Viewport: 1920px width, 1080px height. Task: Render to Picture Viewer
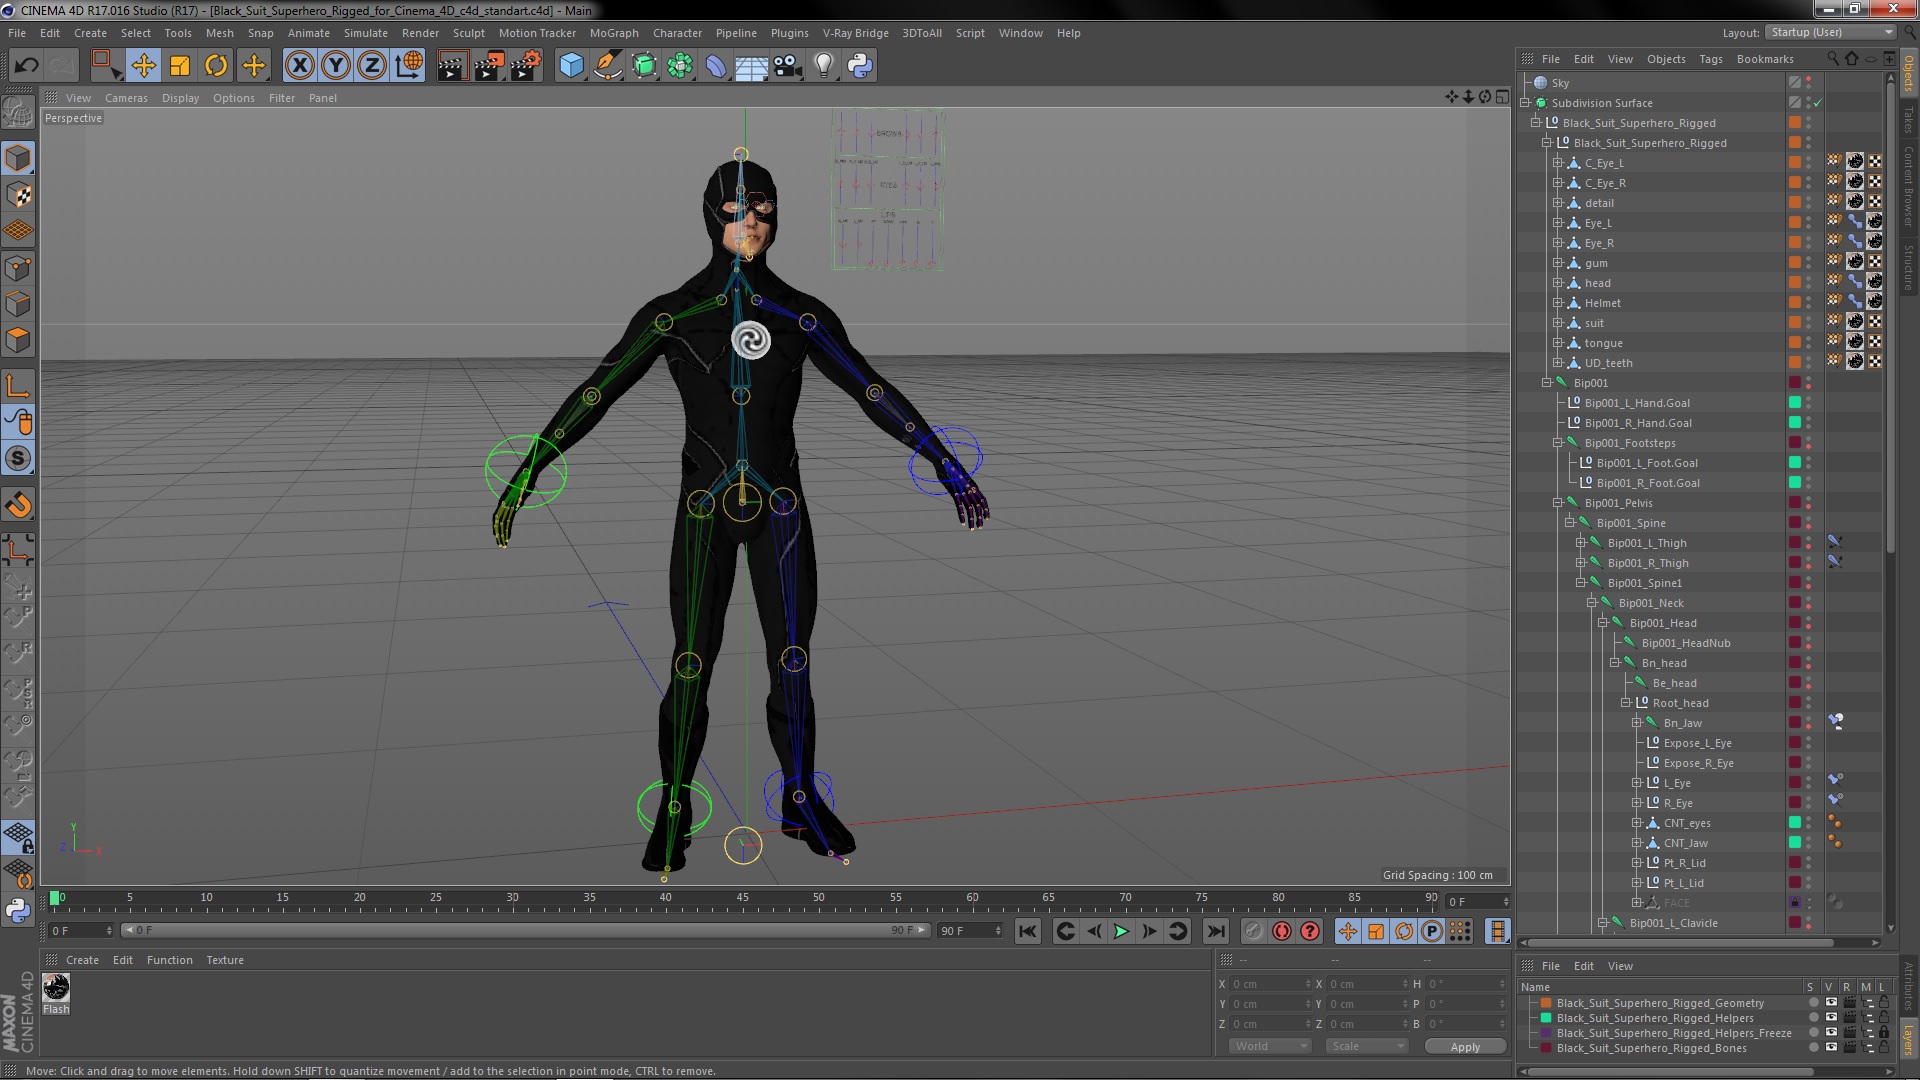coord(488,66)
